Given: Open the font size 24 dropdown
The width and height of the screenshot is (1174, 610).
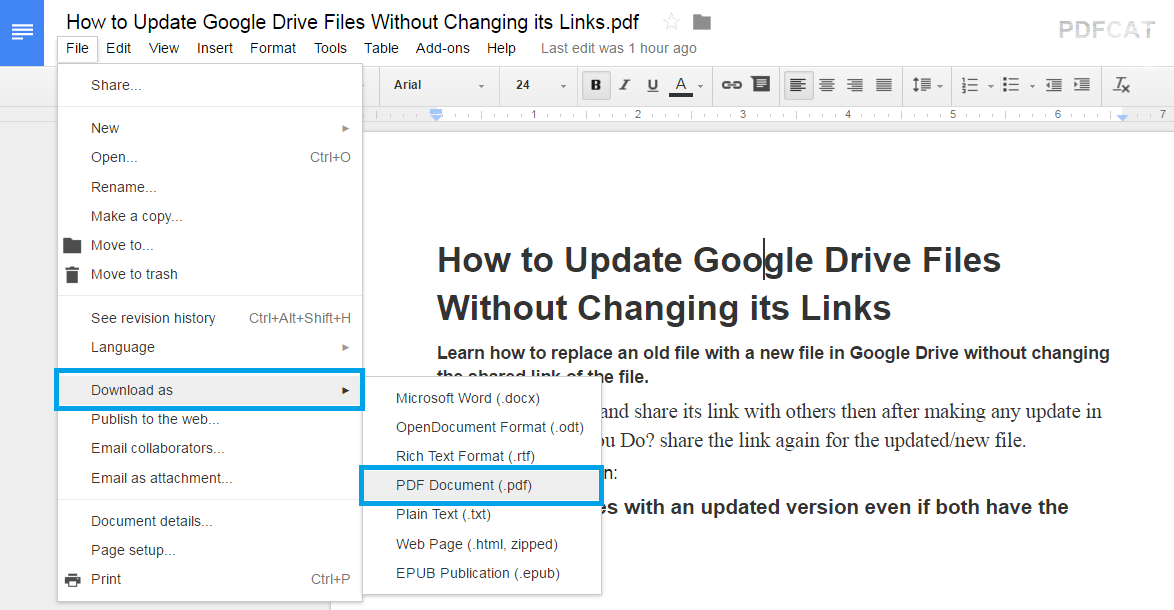Looking at the screenshot, I should [541, 85].
